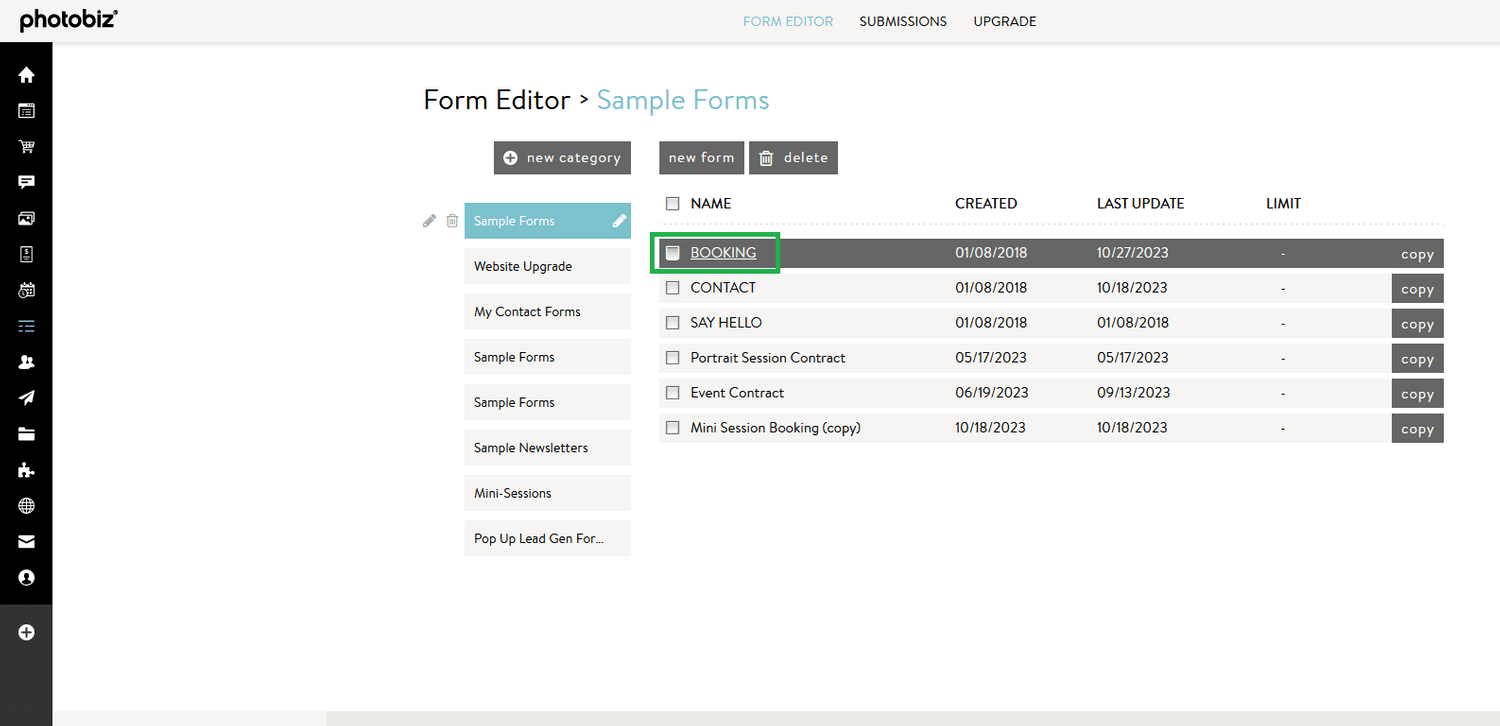Click the new form button
The width and height of the screenshot is (1500, 726).
701,157
